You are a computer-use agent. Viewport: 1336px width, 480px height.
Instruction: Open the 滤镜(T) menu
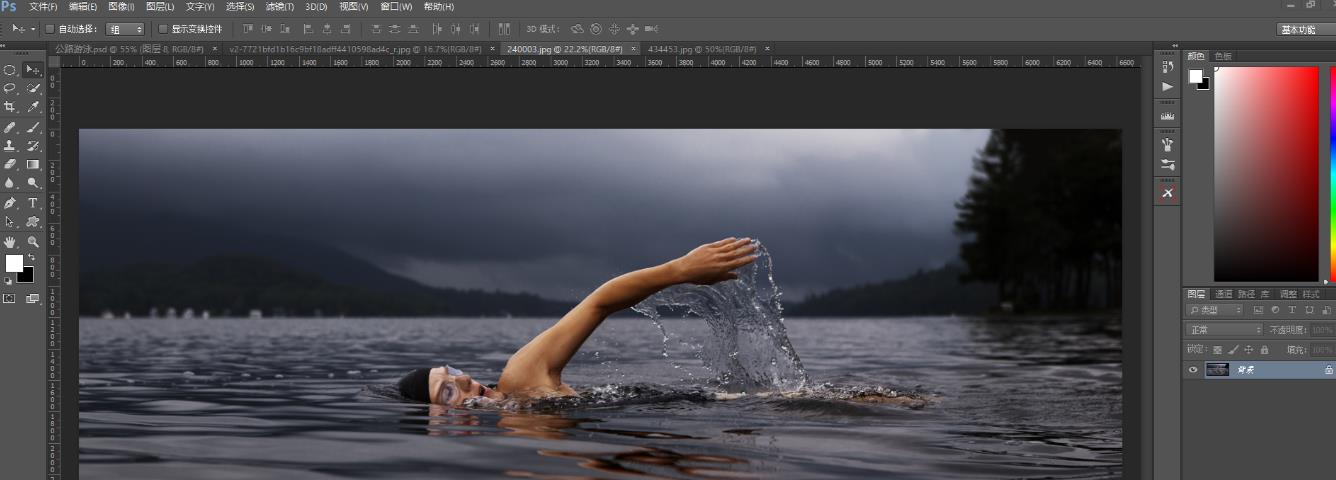click(x=280, y=7)
